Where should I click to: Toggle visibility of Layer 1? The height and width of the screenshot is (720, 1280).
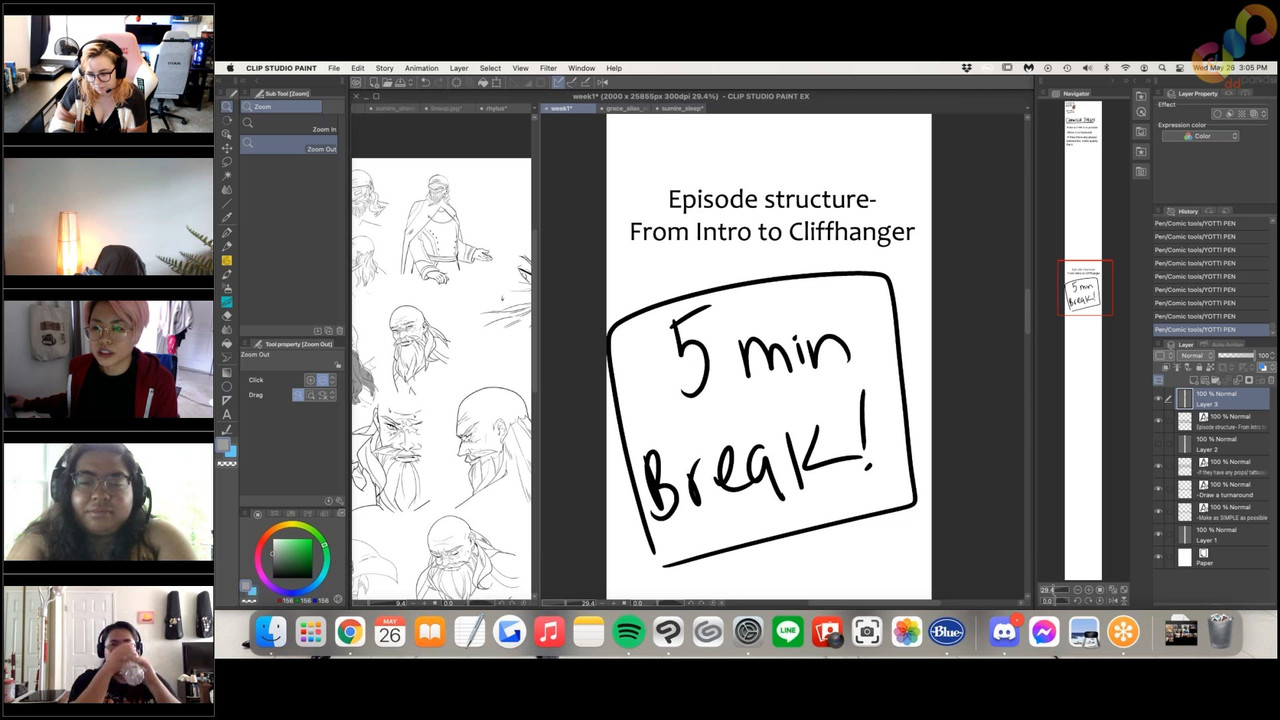(1158, 534)
